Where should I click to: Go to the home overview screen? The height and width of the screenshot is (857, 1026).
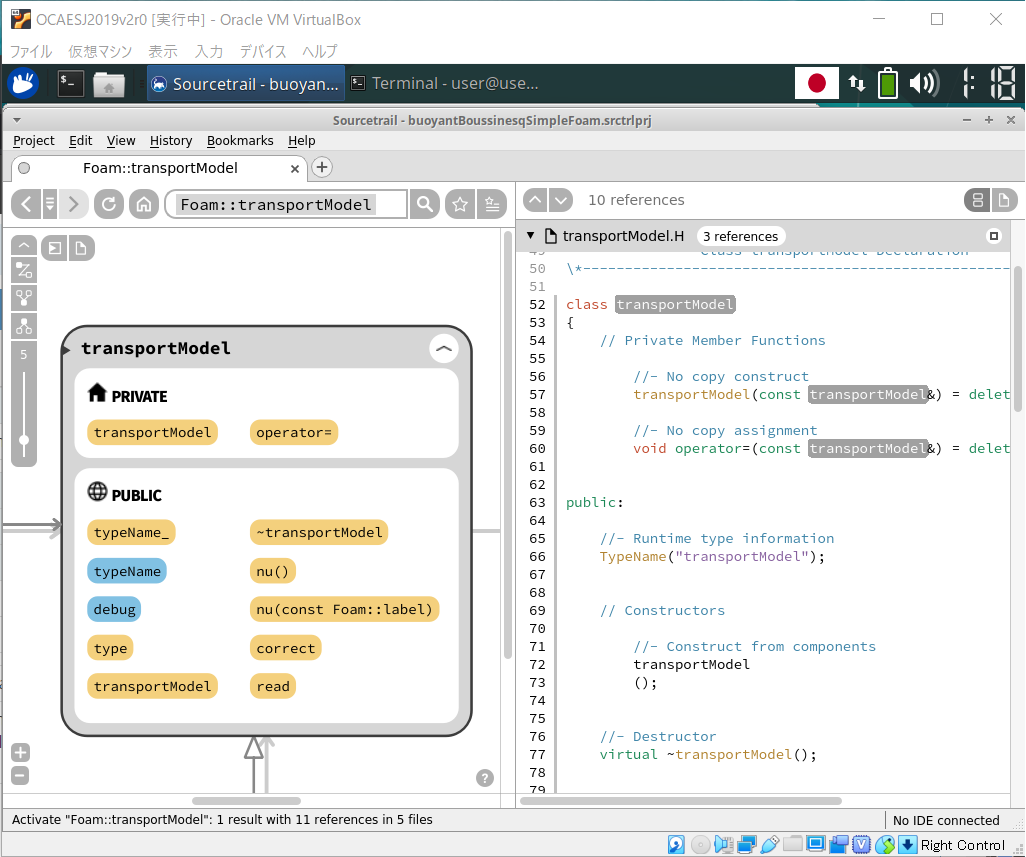(x=144, y=204)
